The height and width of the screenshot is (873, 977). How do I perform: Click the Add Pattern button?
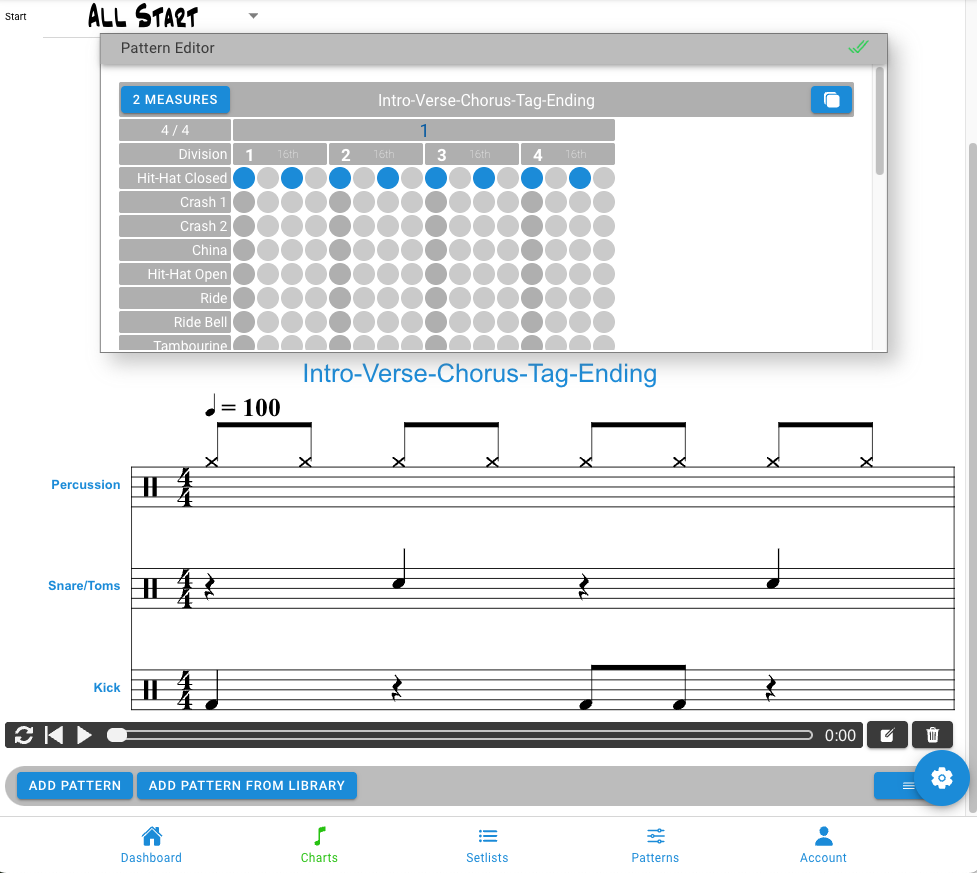click(x=74, y=785)
